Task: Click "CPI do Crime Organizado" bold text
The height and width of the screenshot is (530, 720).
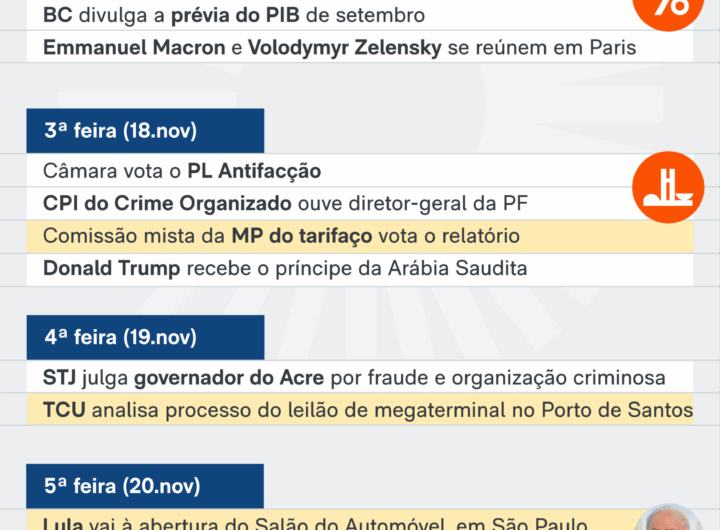Action: [x=167, y=203]
